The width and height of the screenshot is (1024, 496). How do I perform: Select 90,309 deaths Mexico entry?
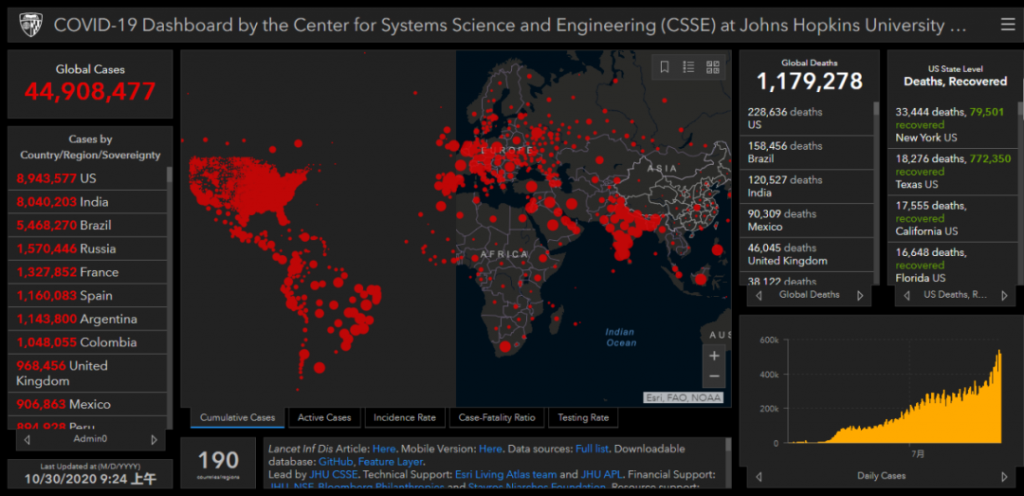[x=806, y=220]
